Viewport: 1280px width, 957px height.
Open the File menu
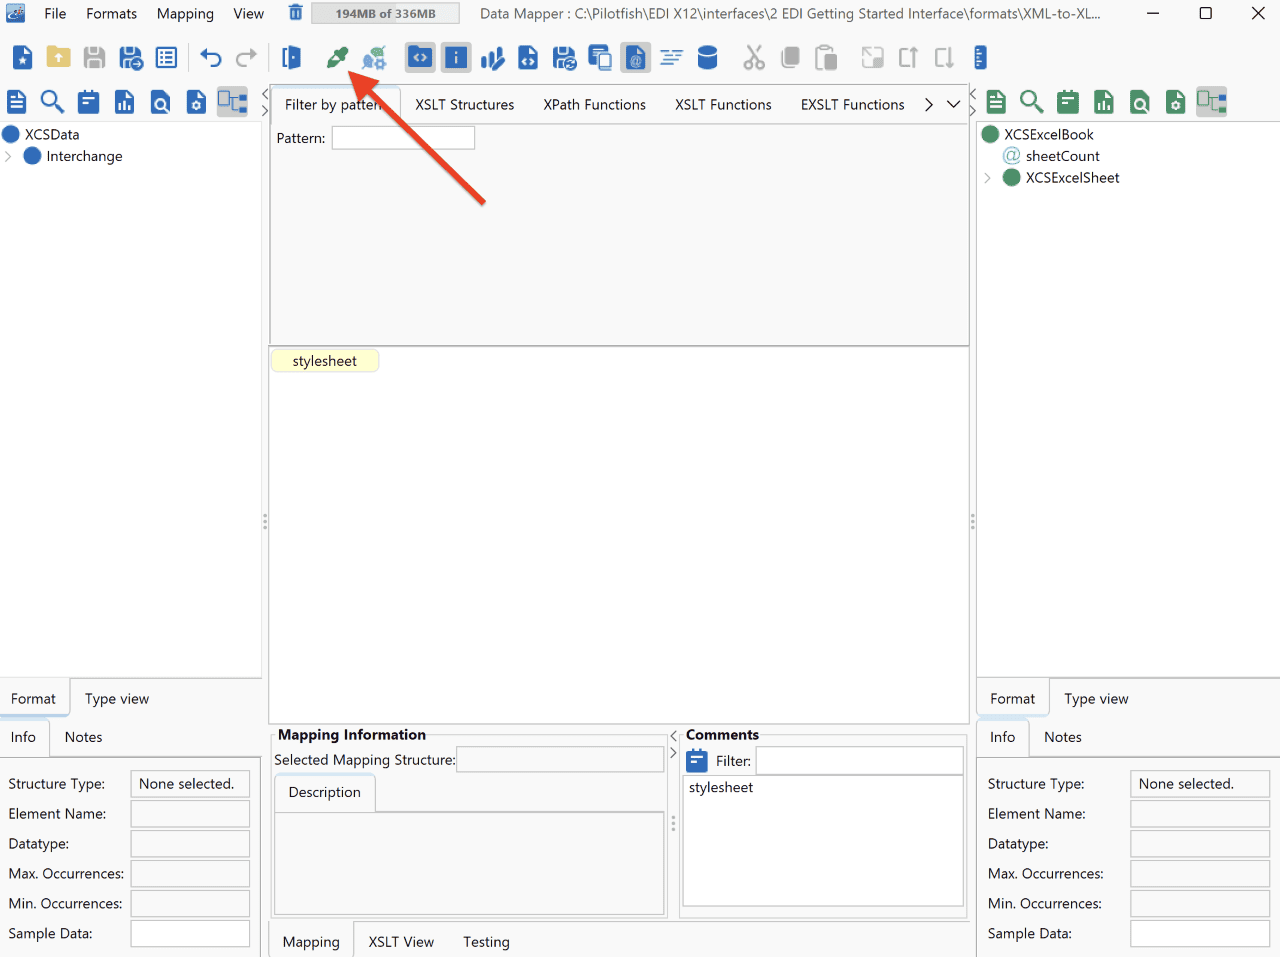[55, 13]
